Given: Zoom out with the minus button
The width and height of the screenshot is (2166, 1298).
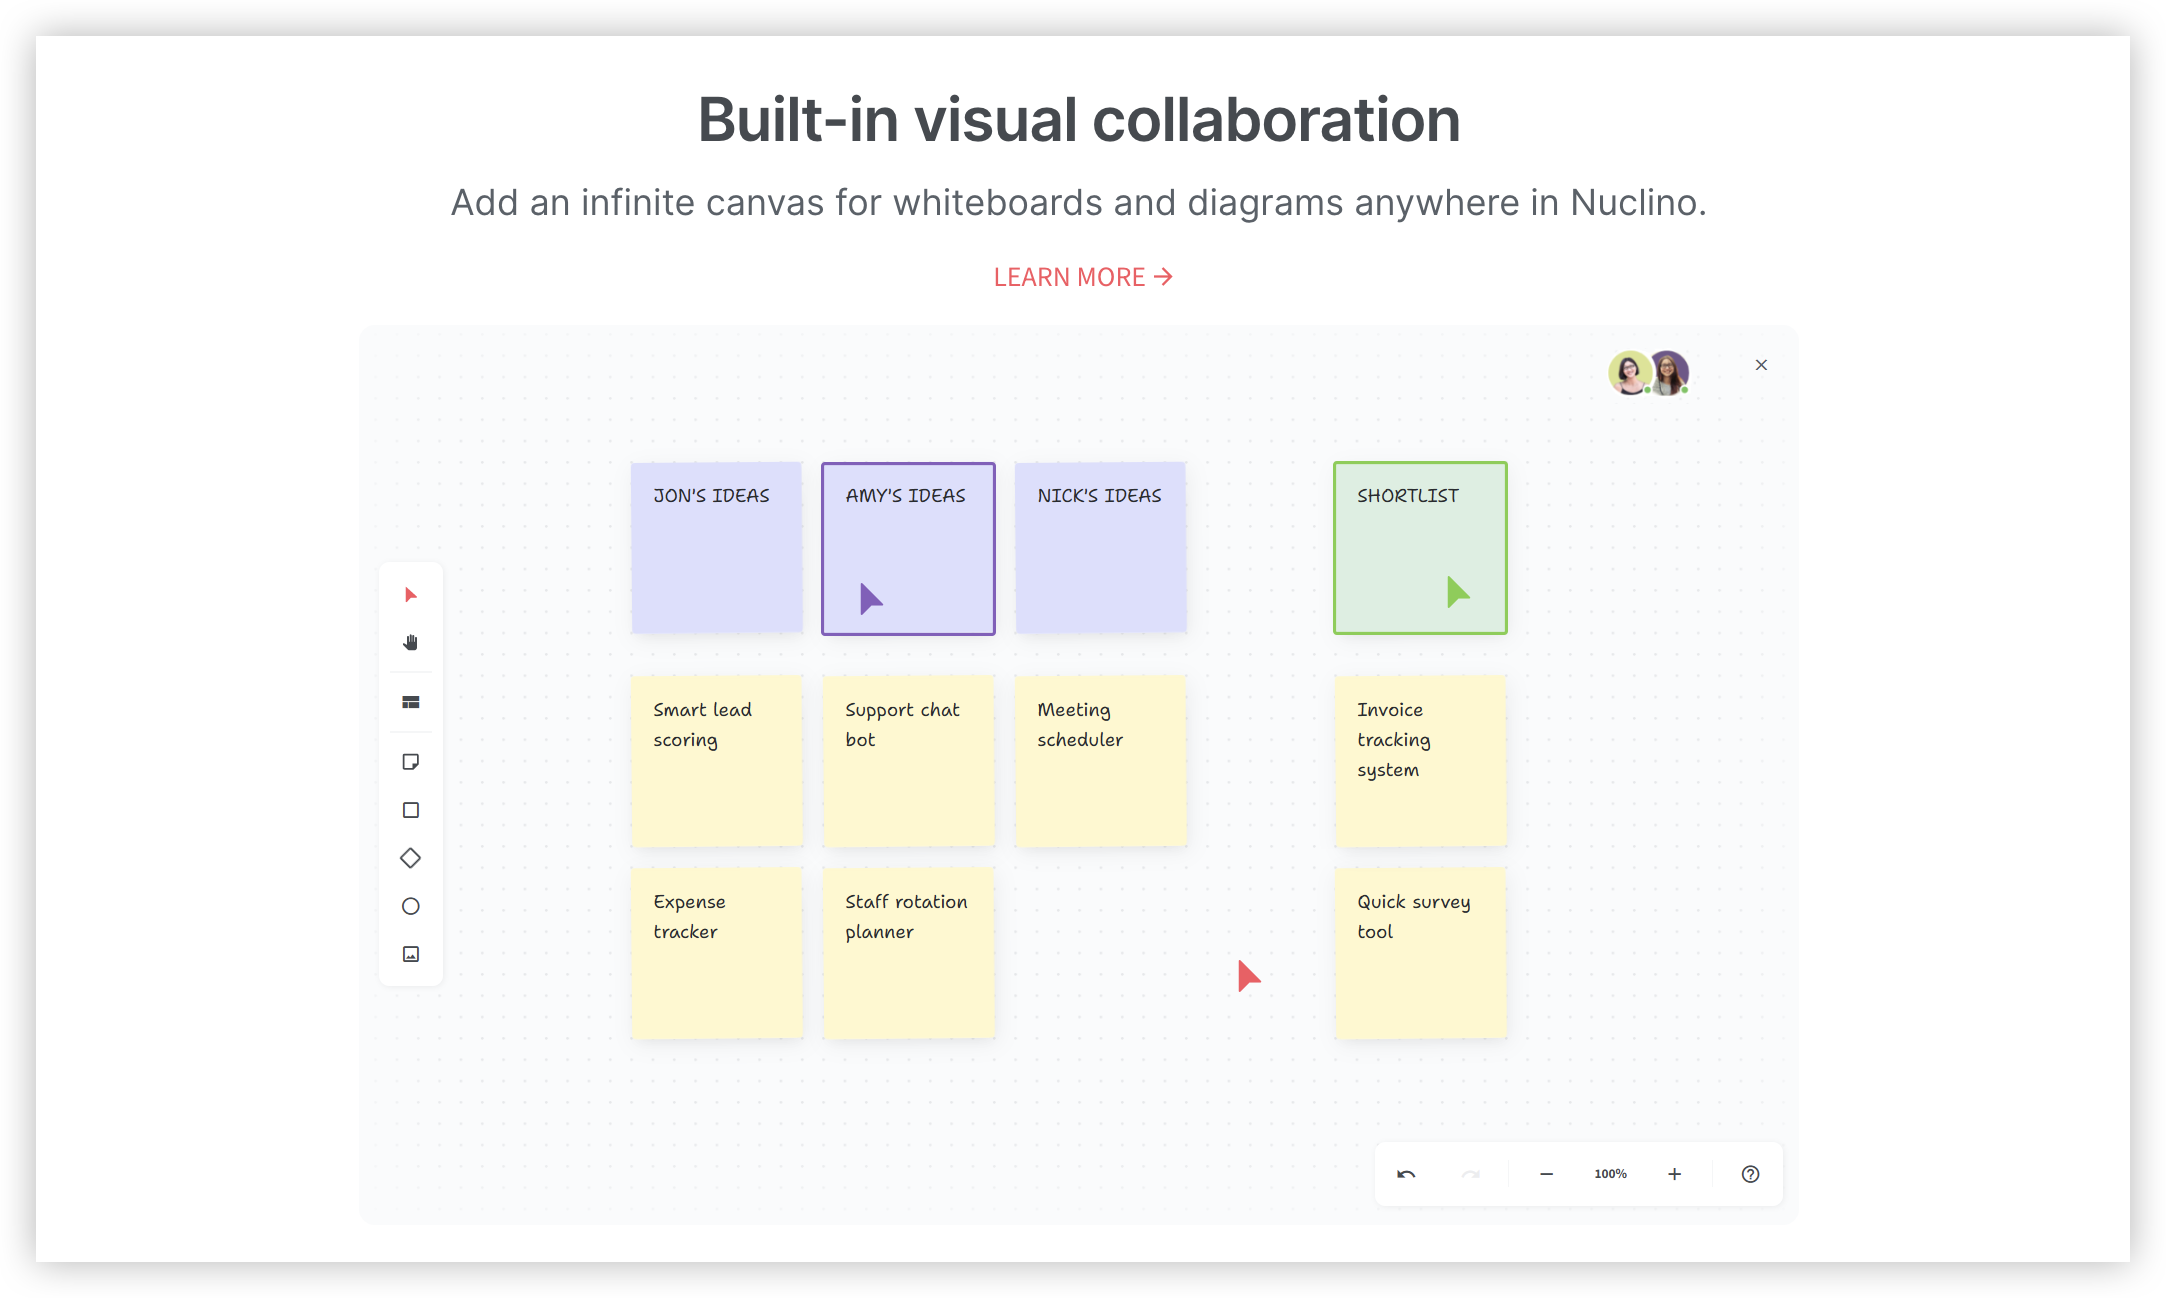Looking at the screenshot, I should (1546, 1174).
